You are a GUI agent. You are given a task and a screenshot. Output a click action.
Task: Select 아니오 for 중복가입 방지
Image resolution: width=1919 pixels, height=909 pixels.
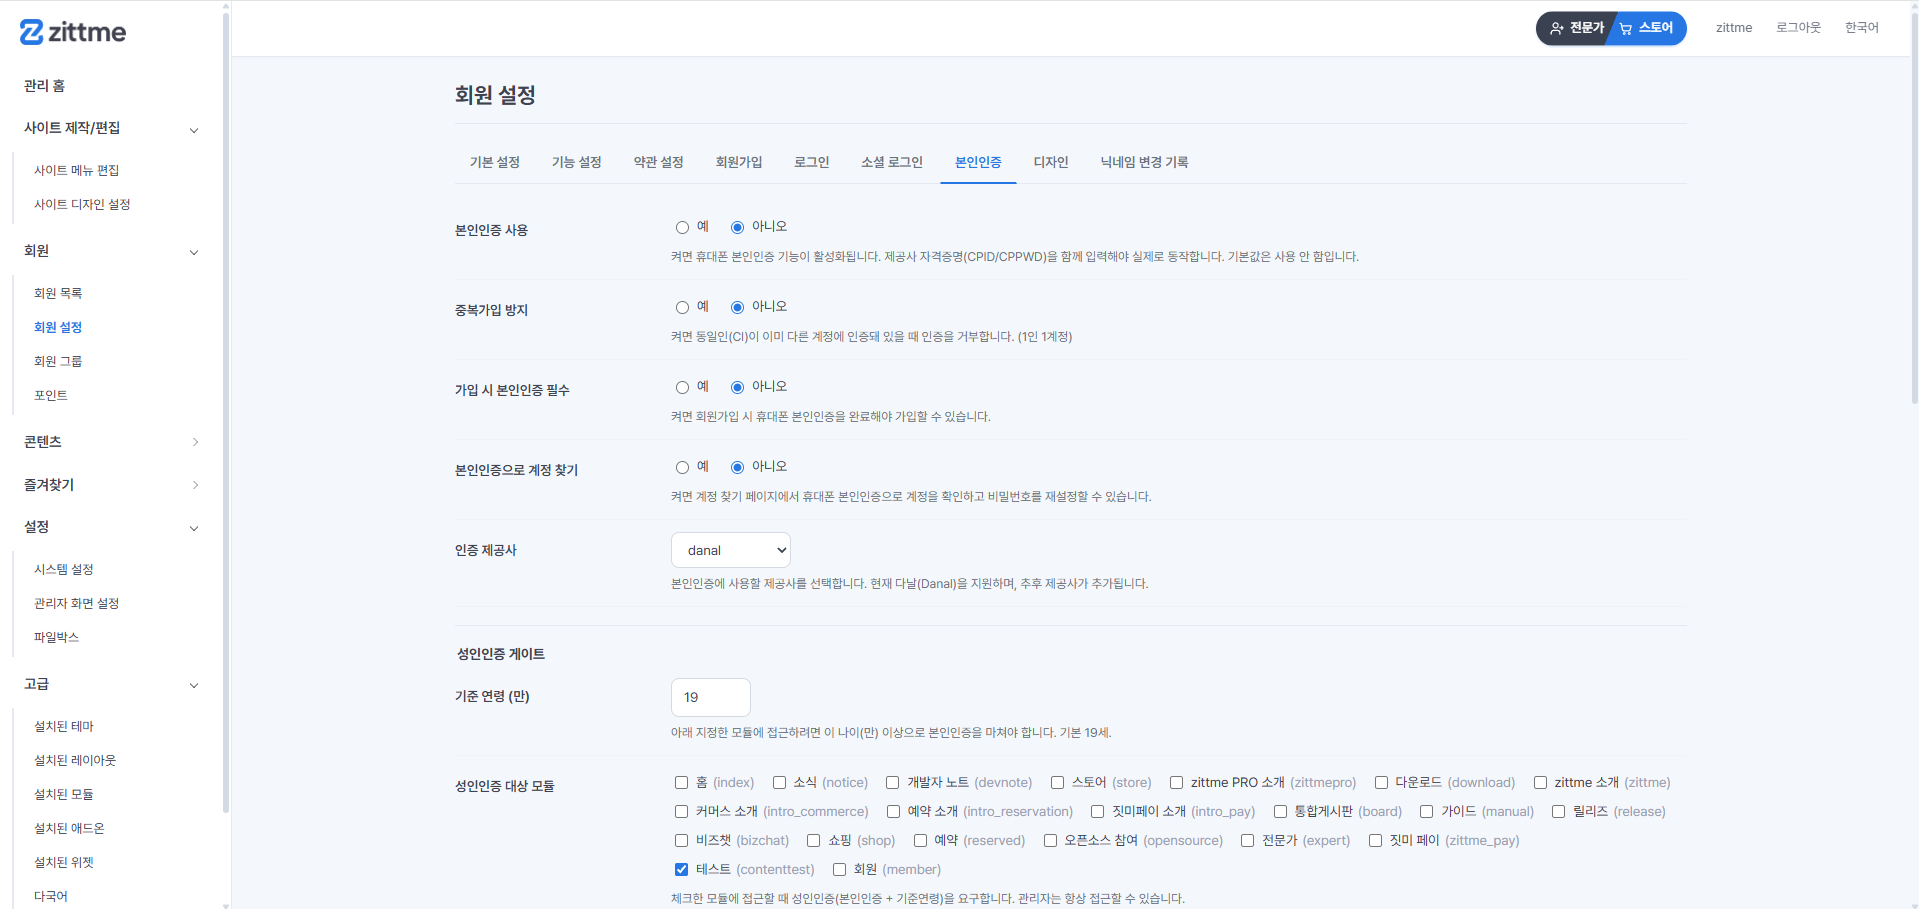tap(737, 307)
